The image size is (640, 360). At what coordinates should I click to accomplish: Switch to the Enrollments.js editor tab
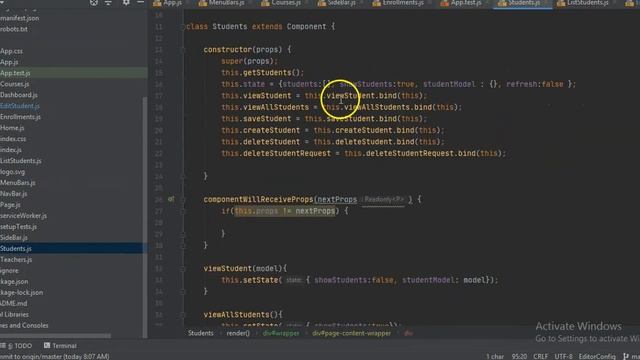tap(397, 3)
